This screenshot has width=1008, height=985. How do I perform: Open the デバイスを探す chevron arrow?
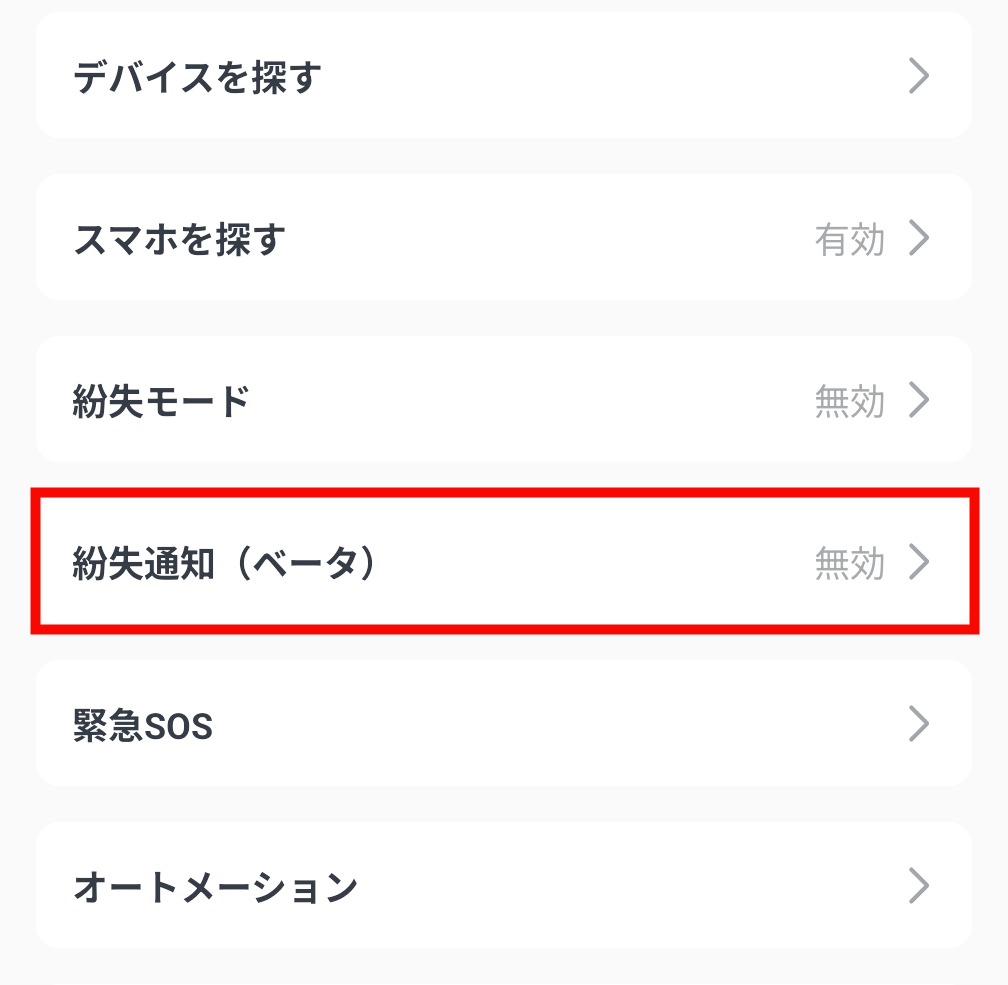pos(919,76)
